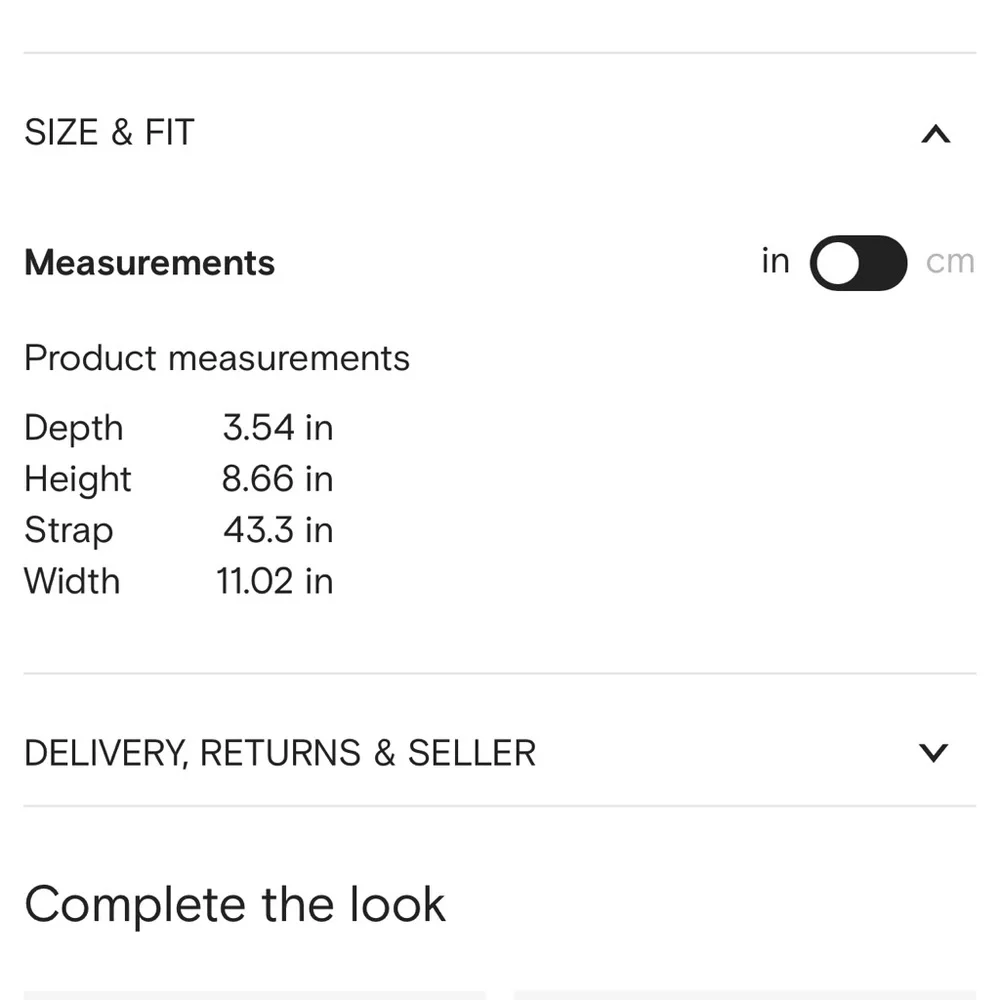
Task: Click the Height 8.66 in value
Action: click(277, 479)
